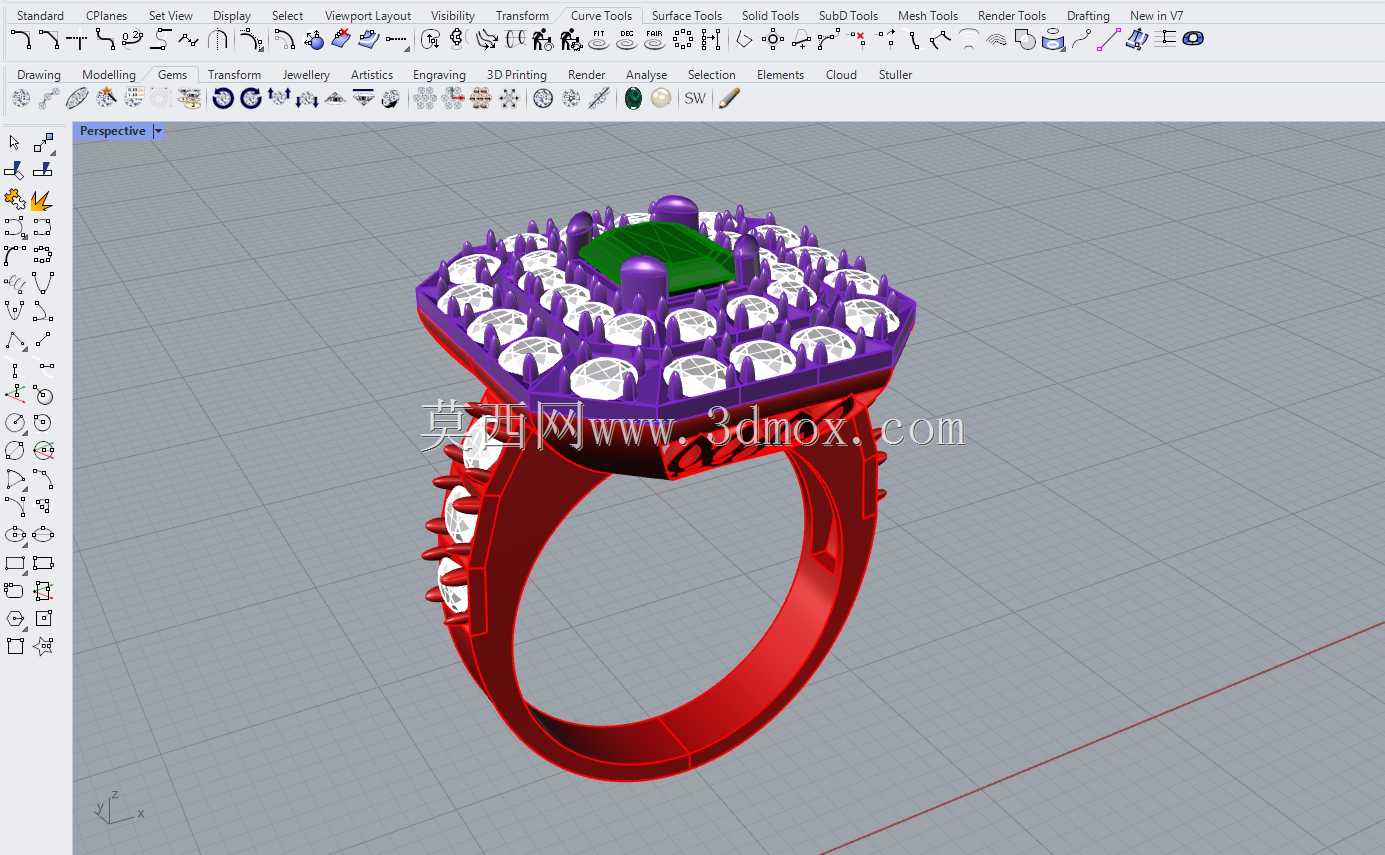This screenshot has width=1385, height=855.
Task: Open the Drafting tab
Action: 1088,16
